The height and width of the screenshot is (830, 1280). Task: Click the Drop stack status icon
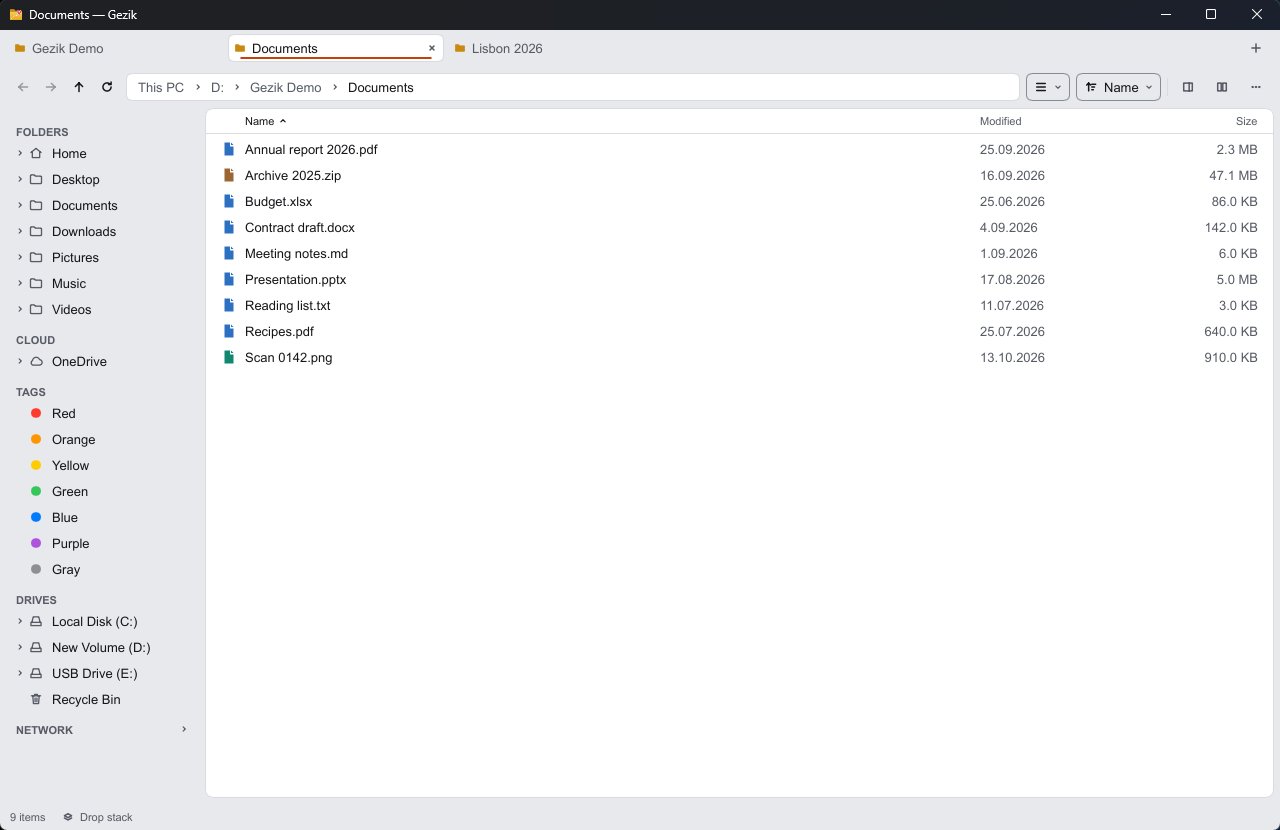click(x=68, y=817)
